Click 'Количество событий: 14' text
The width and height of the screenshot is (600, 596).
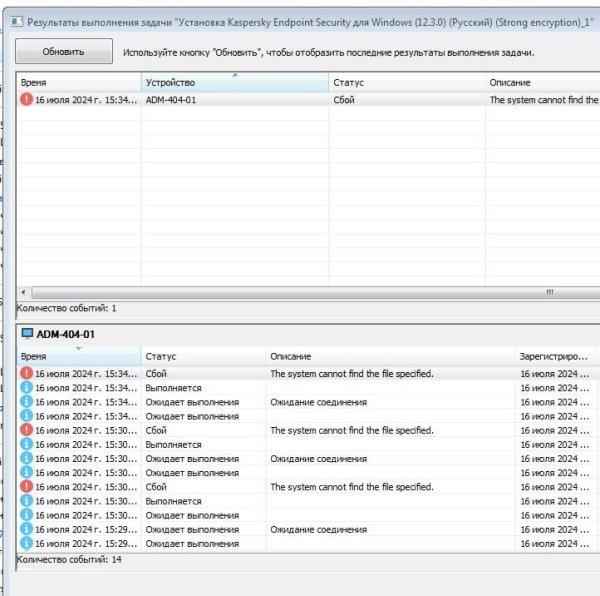[x=69, y=560]
